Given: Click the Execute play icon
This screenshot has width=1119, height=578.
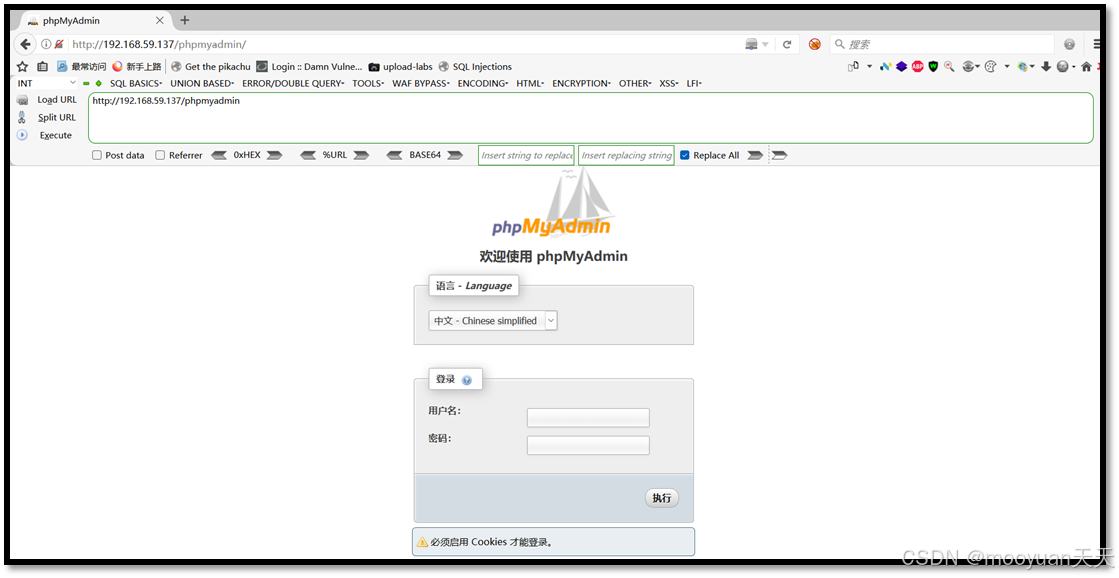Looking at the screenshot, I should (22, 135).
